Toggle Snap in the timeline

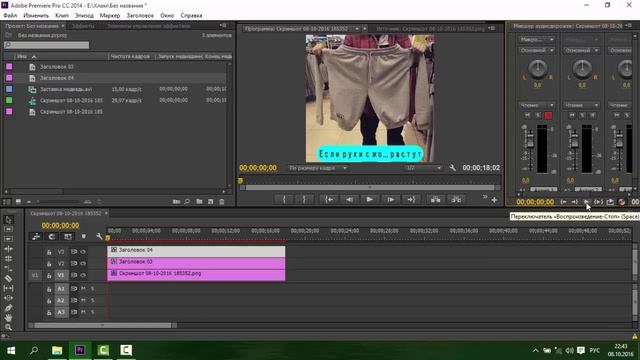pos(51,237)
